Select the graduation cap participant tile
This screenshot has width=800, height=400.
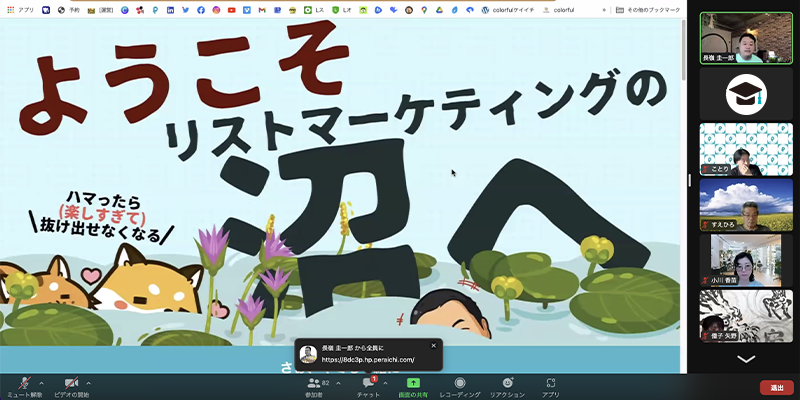pyautogui.click(x=746, y=94)
